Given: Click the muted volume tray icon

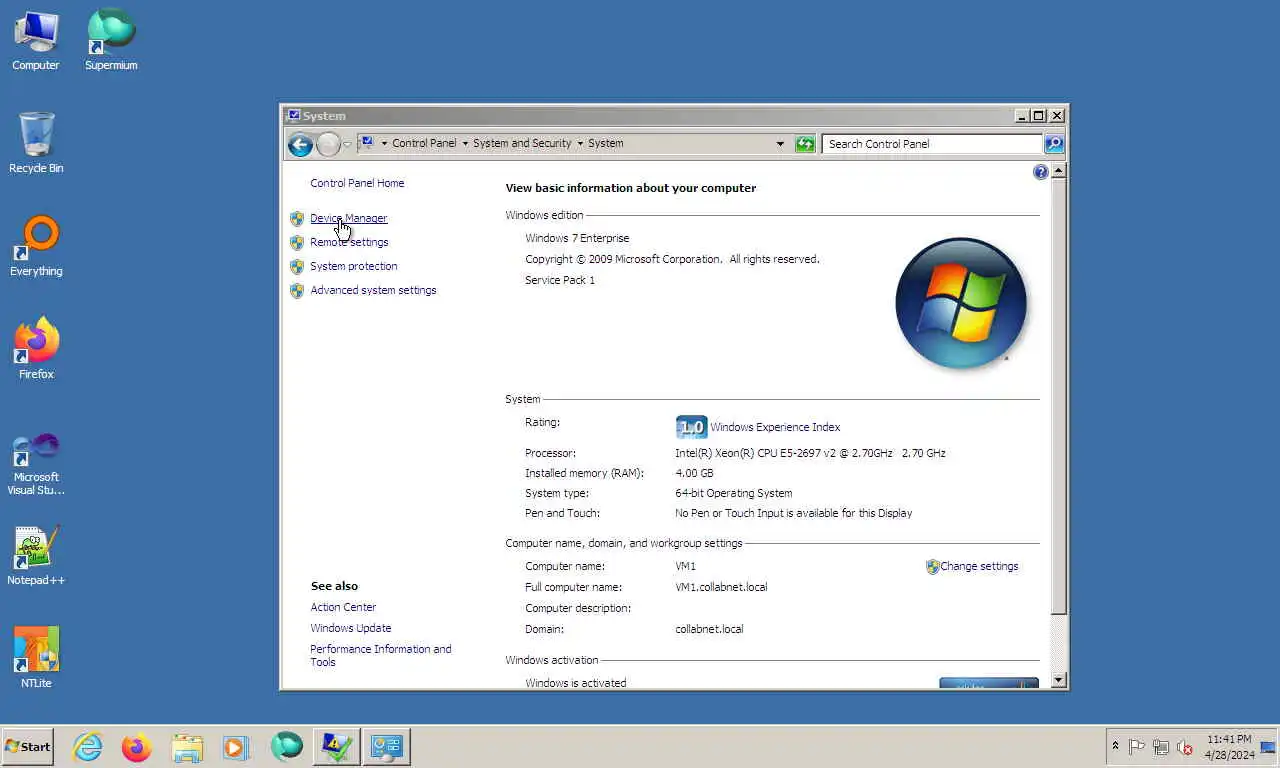Looking at the screenshot, I should click(1185, 747).
